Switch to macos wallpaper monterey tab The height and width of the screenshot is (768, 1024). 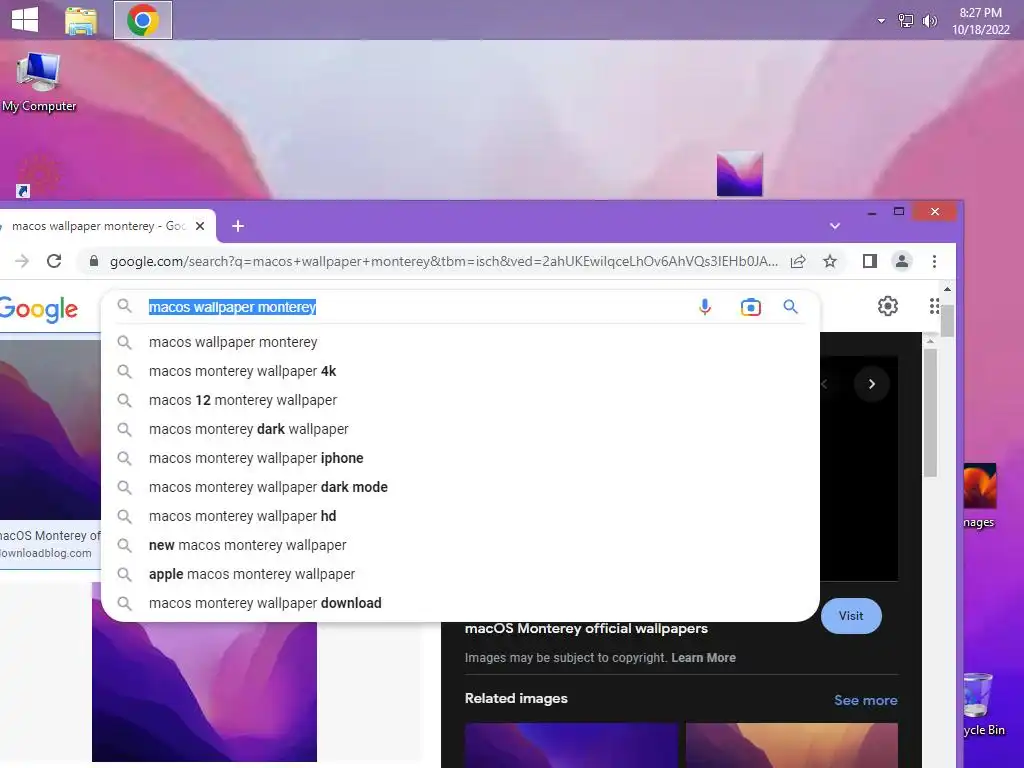point(98,226)
